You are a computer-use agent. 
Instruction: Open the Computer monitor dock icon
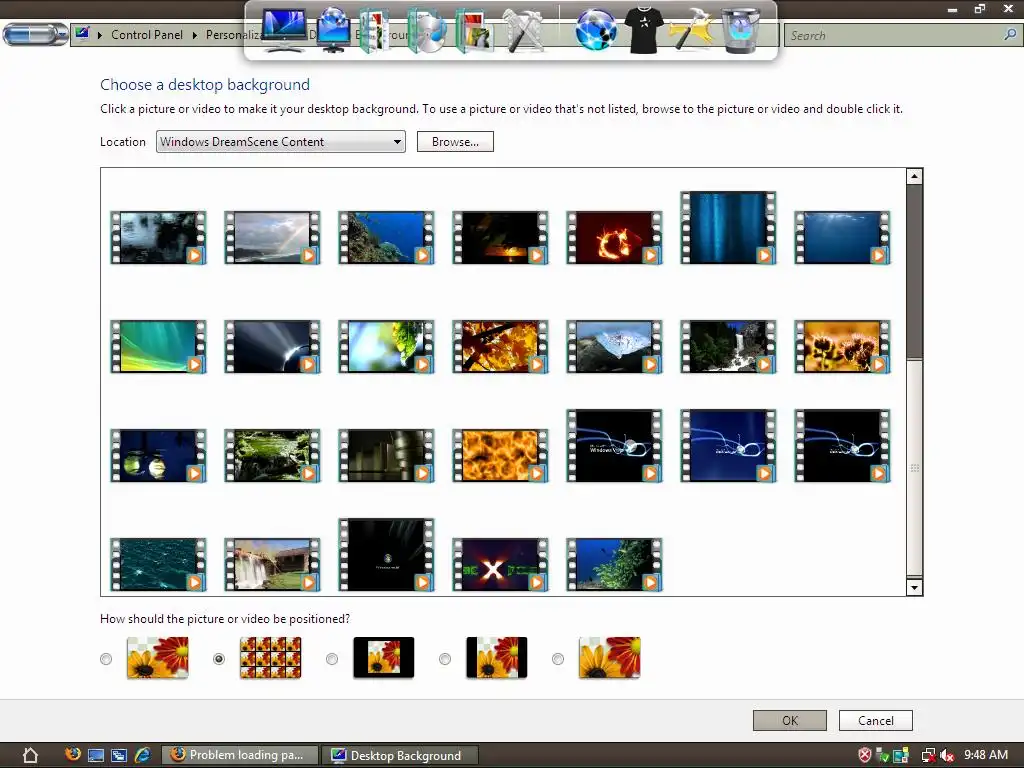click(x=284, y=30)
